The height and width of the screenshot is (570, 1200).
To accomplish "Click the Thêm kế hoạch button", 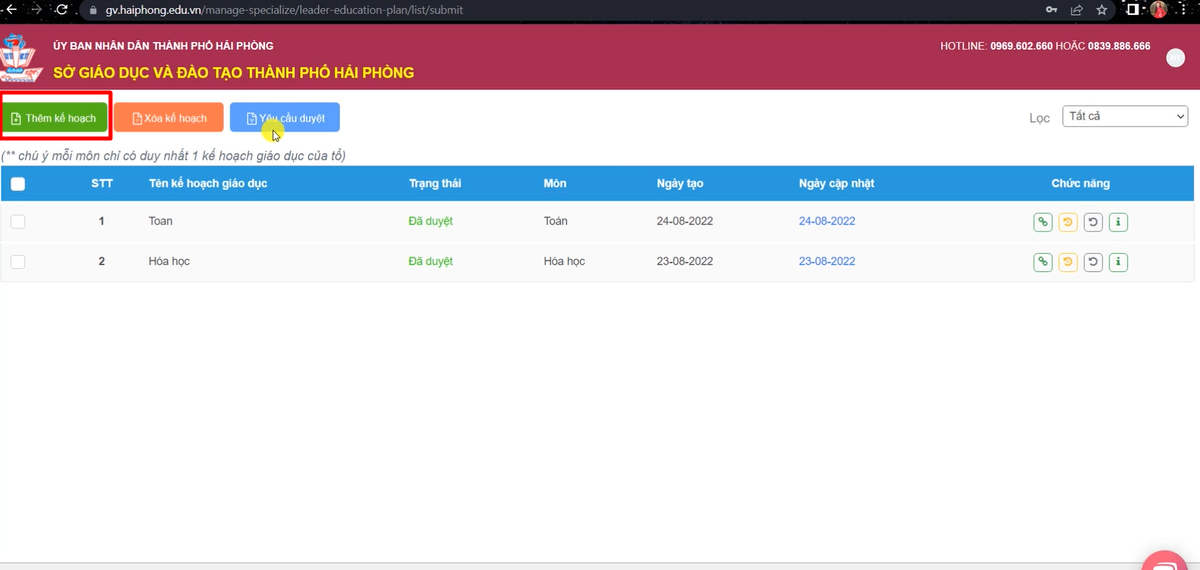I will (x=54, y=118).
